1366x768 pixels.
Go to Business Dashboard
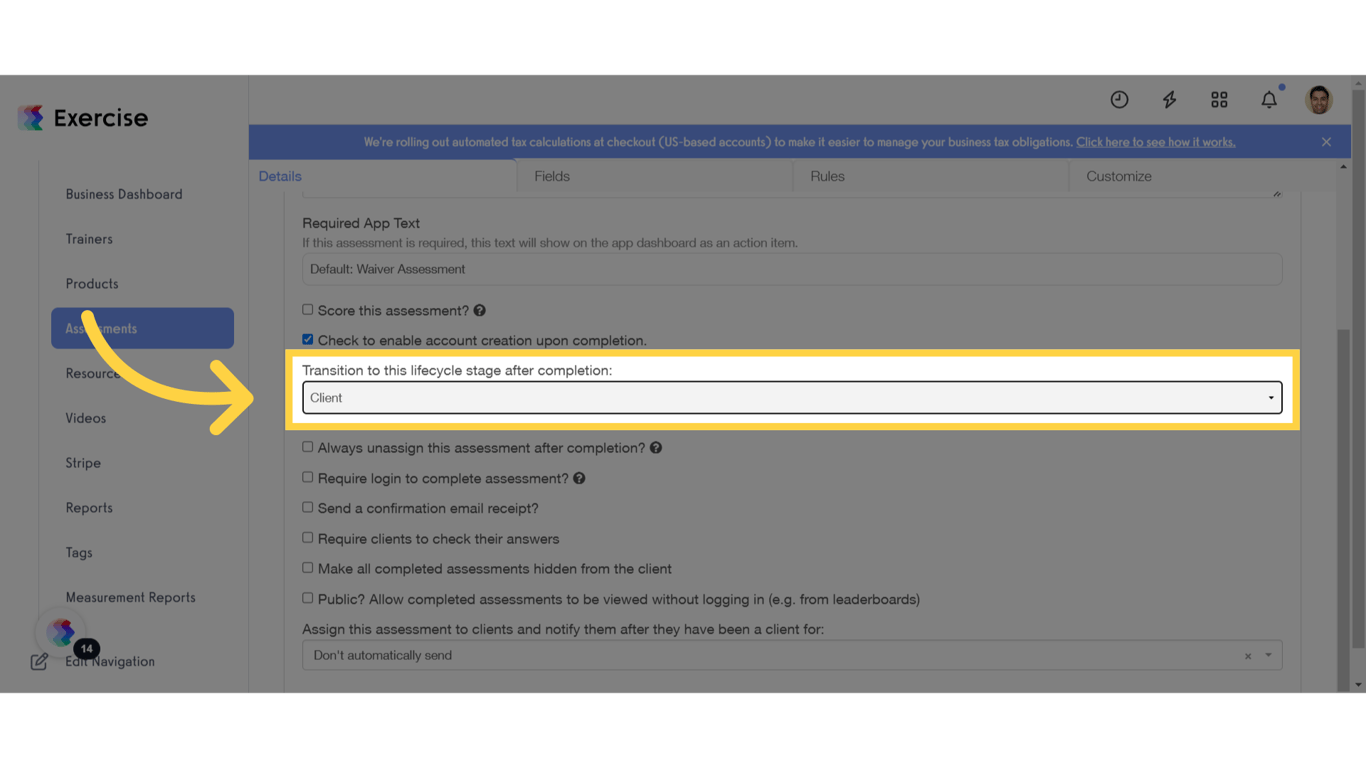tap(124, 194)
